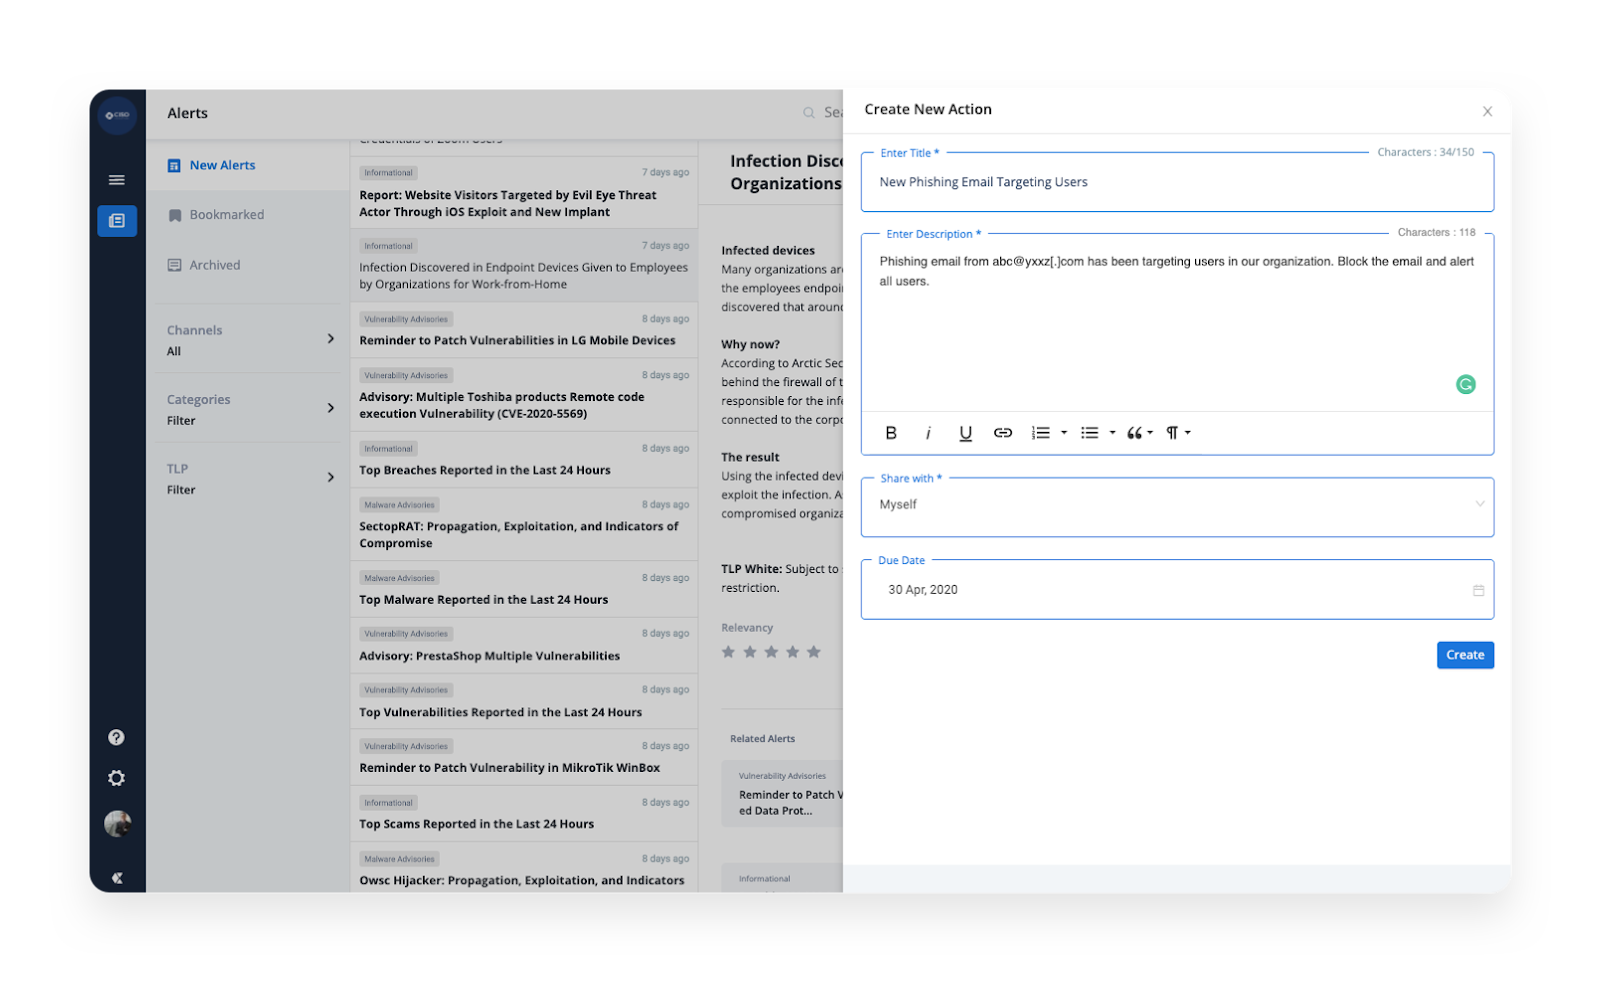Viewport: 1600px width, 982px height.
Task: Open settings gear in sidebar
Action: point(116,778)
